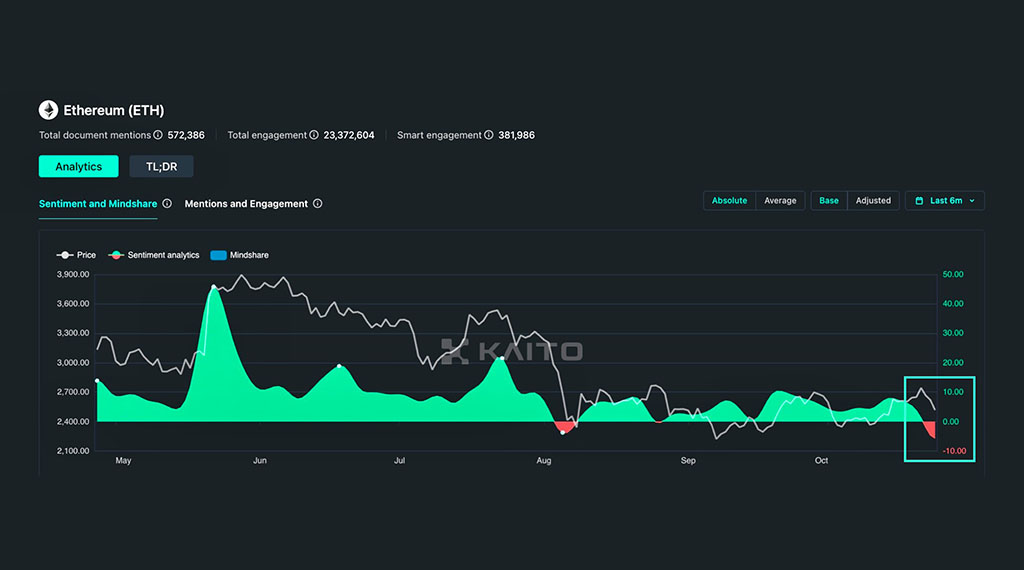This screenshot has height=570, width=1024.
Task: Toggle Price series in chart legend
Action: pos(76,255)
